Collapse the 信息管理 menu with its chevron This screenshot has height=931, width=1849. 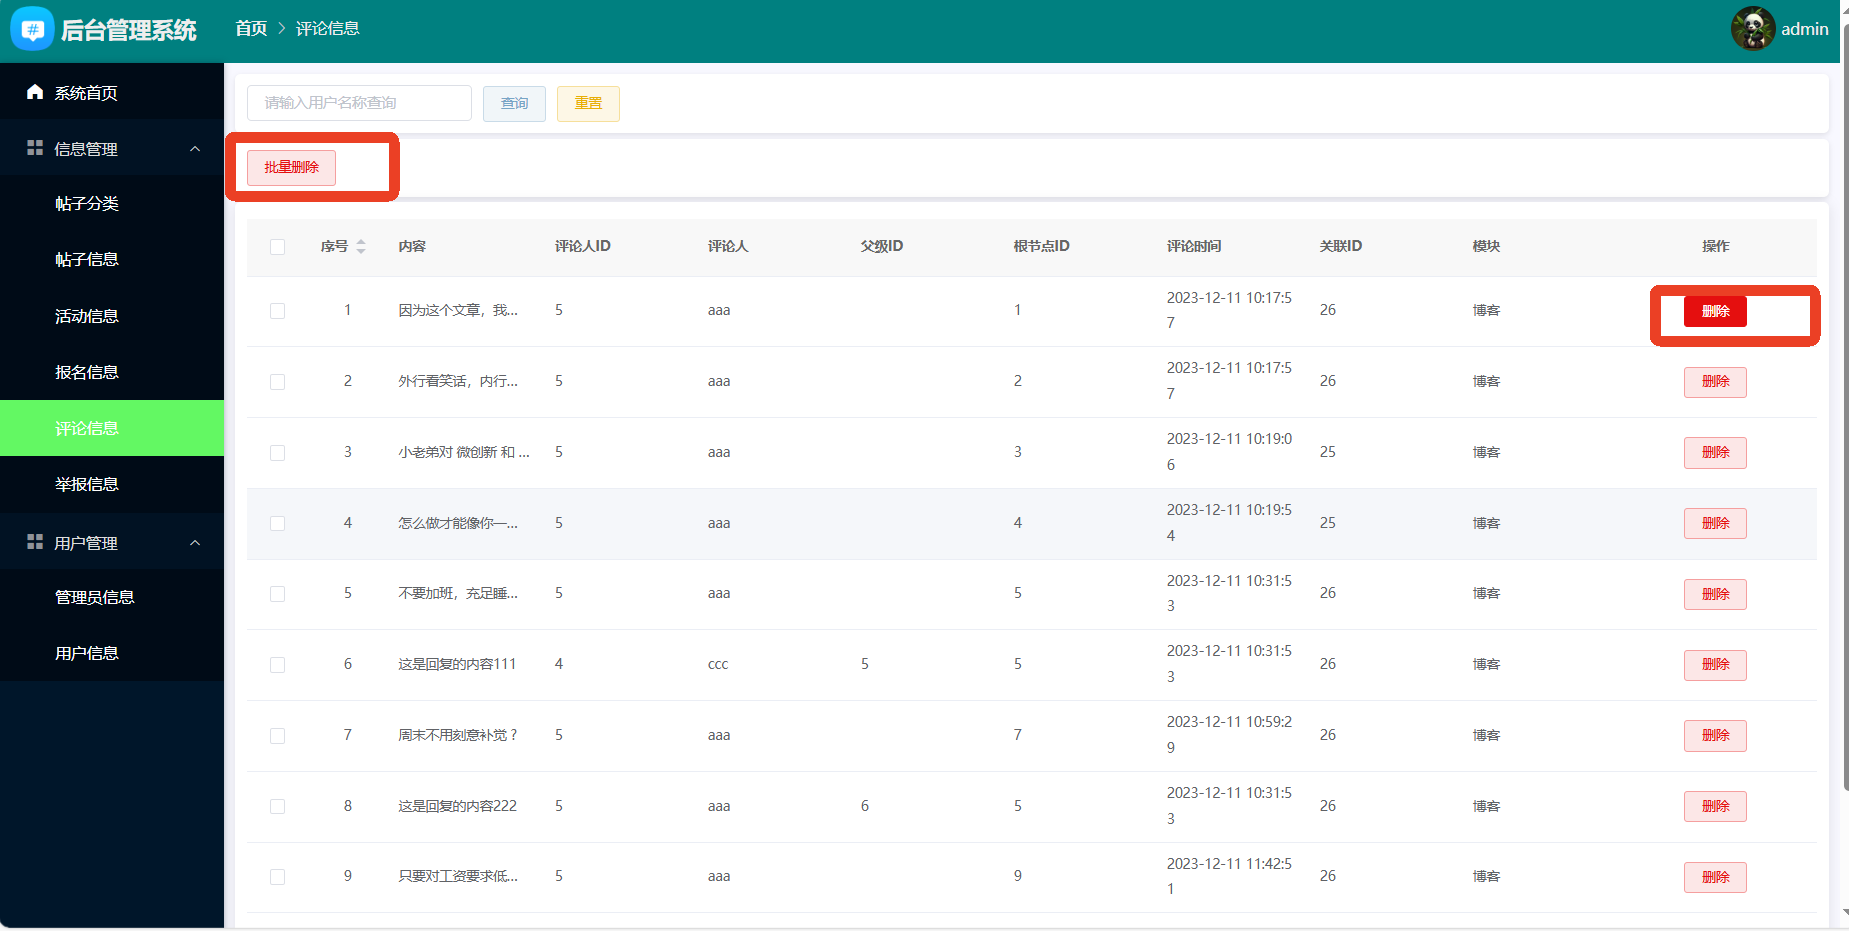195,149
